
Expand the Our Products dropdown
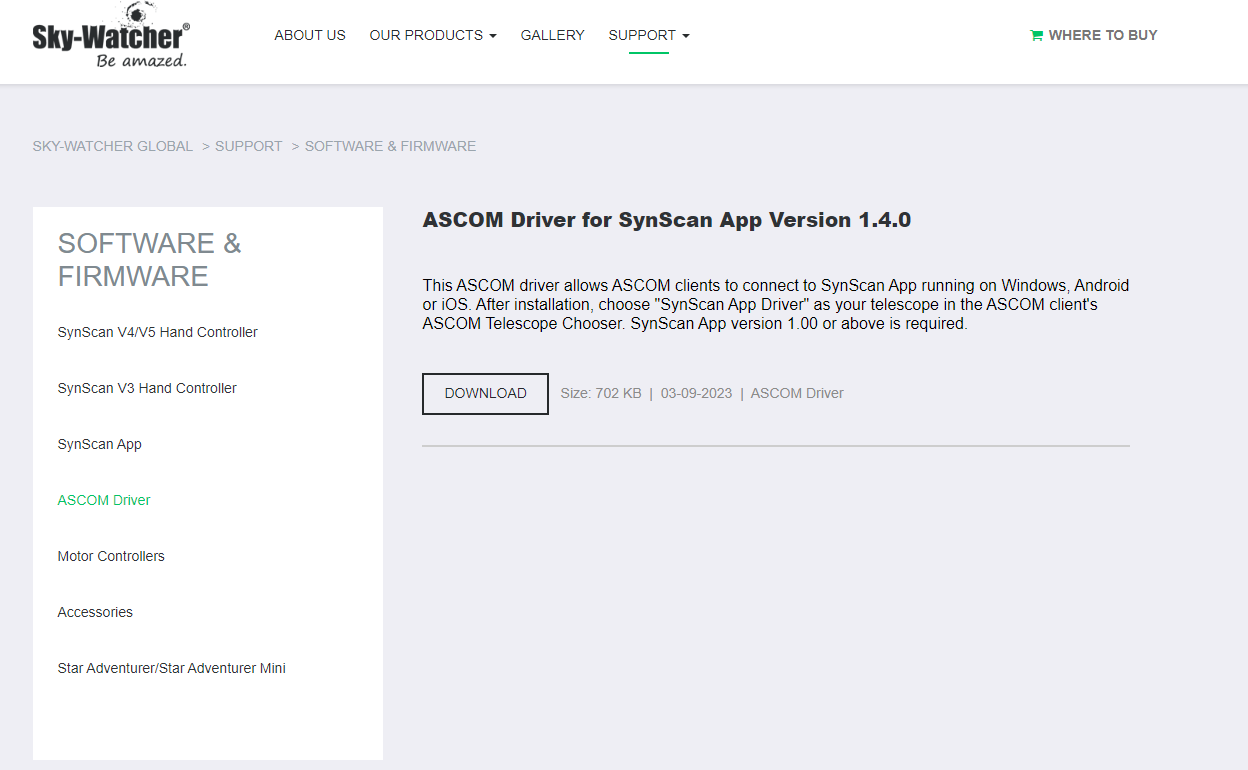433,35
